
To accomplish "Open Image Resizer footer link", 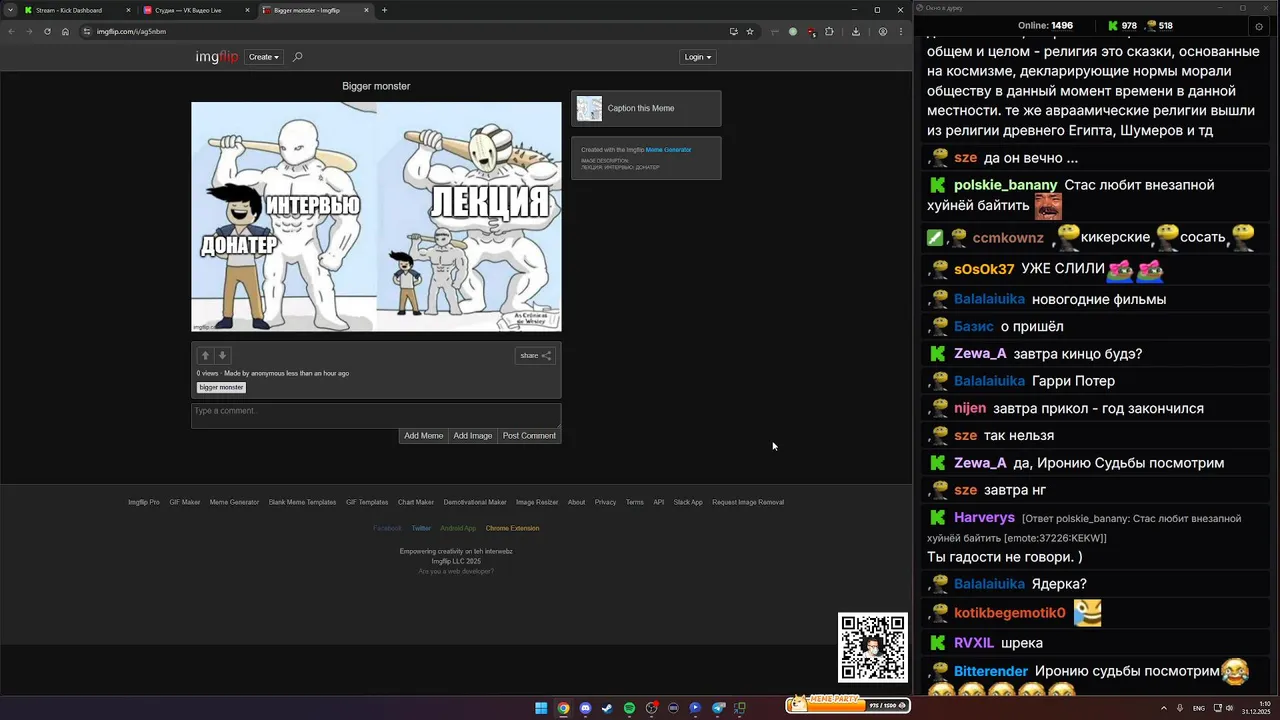I will point(537,502).
